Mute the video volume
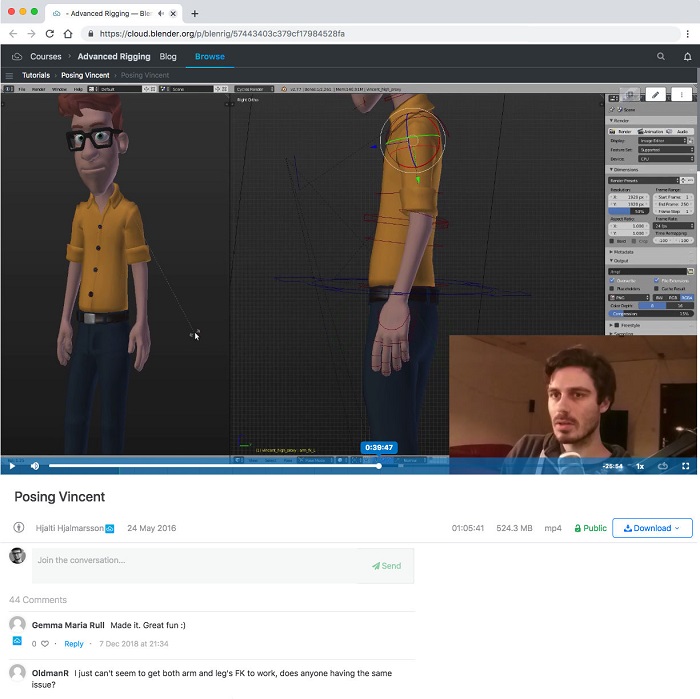 (x=35, y=466)
